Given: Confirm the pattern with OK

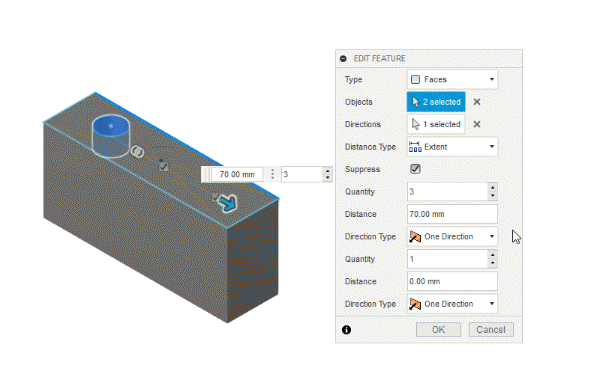Looking at the screenshot, I should click(438, 330).
